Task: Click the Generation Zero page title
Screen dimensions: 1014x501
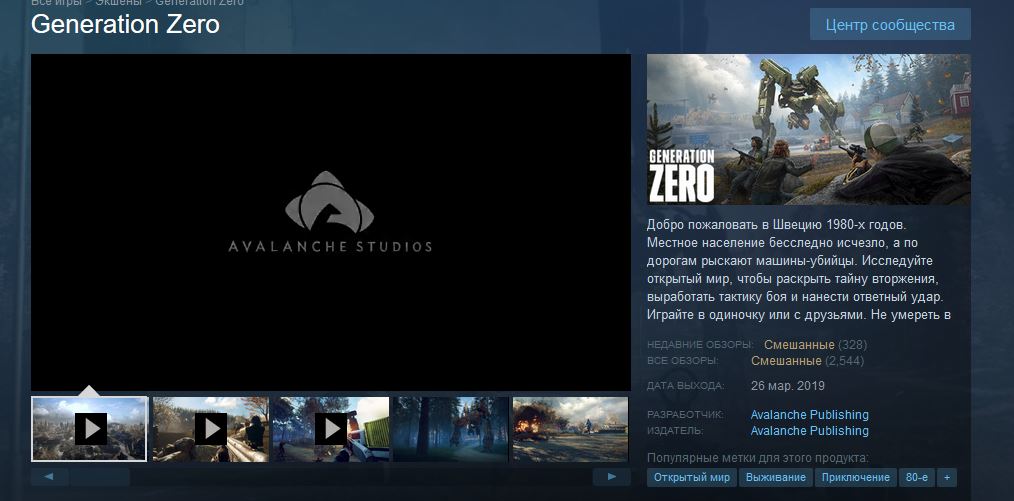Action: [125, 25]
